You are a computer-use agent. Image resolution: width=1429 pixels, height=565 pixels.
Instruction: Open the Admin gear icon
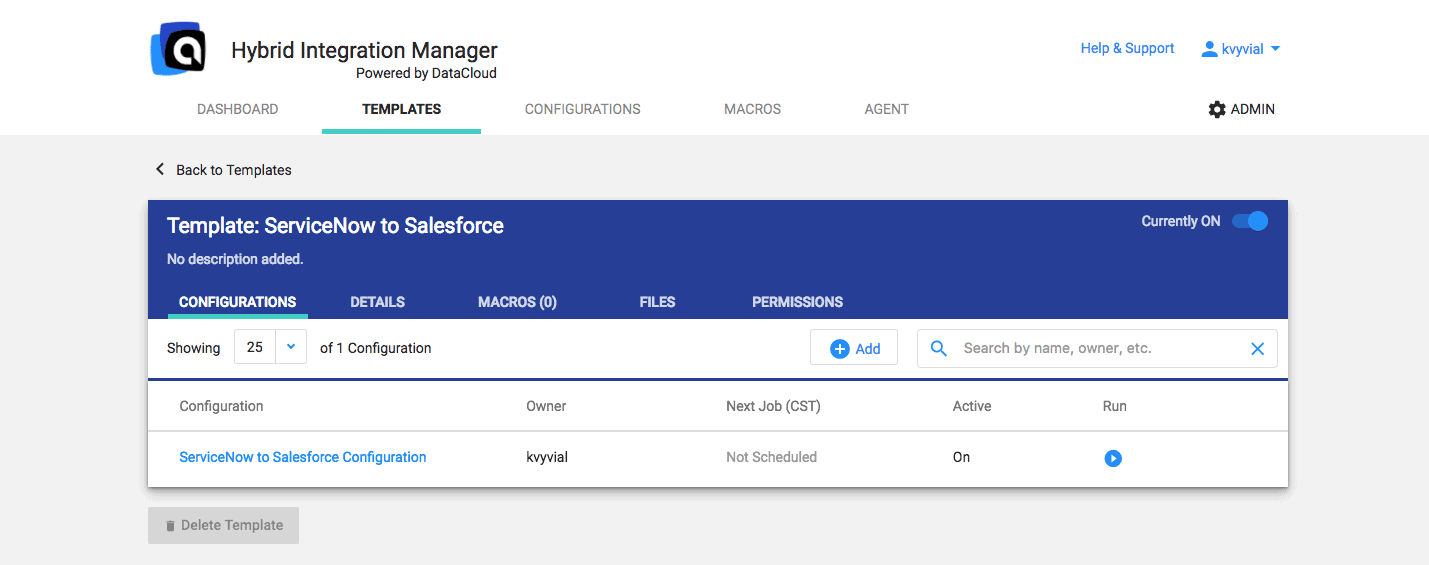coord(1217,109)
